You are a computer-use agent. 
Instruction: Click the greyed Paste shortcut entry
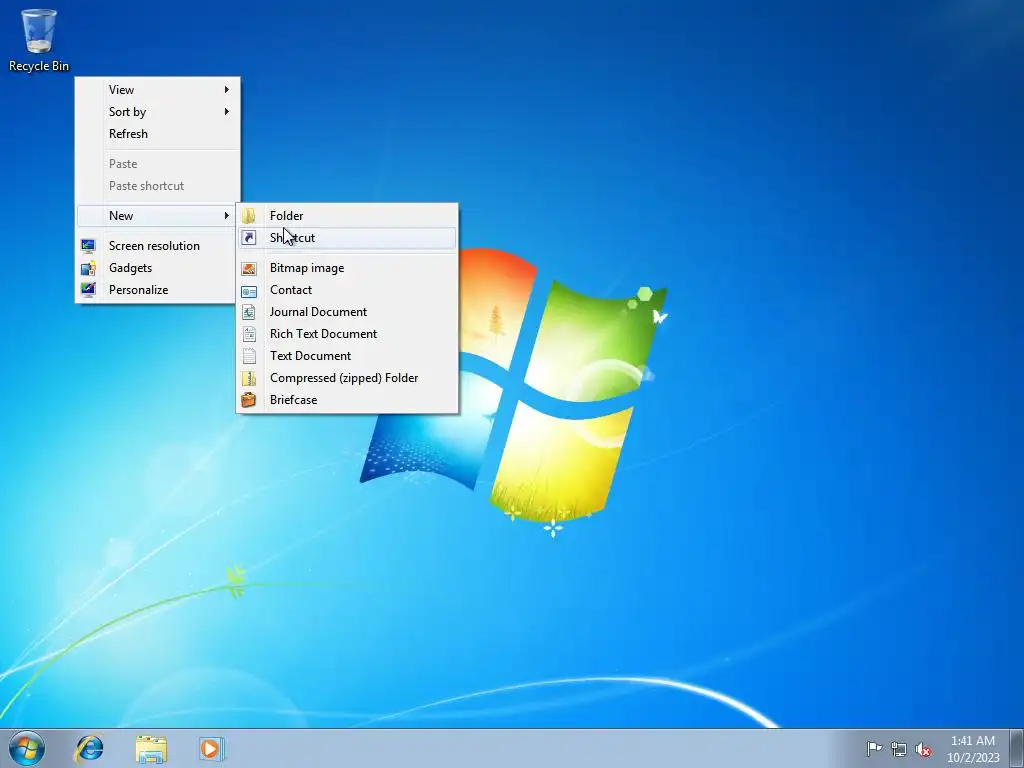[157, 186]
